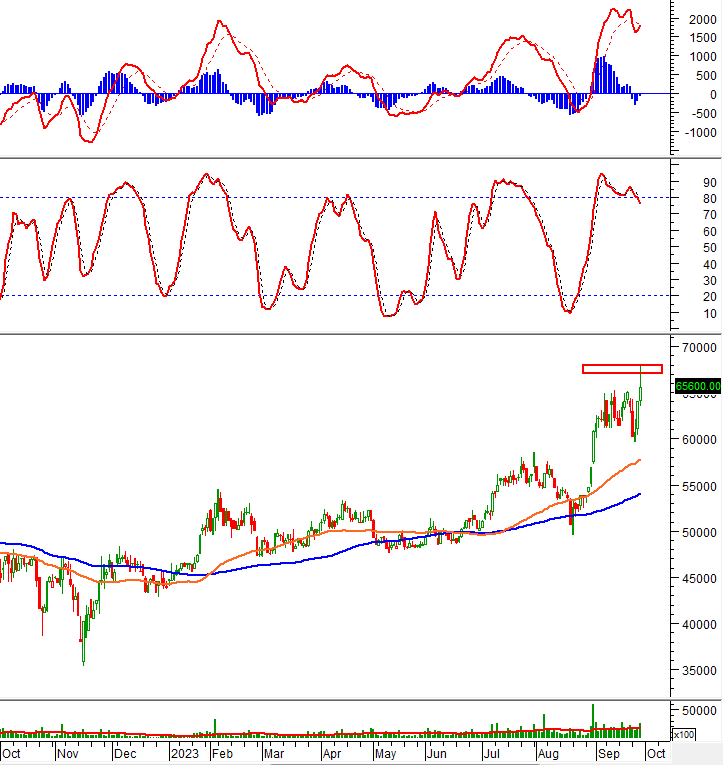Click the -1000 value on MACD axis
Viewport: 723px width, 765px height.
coord(701,133)
